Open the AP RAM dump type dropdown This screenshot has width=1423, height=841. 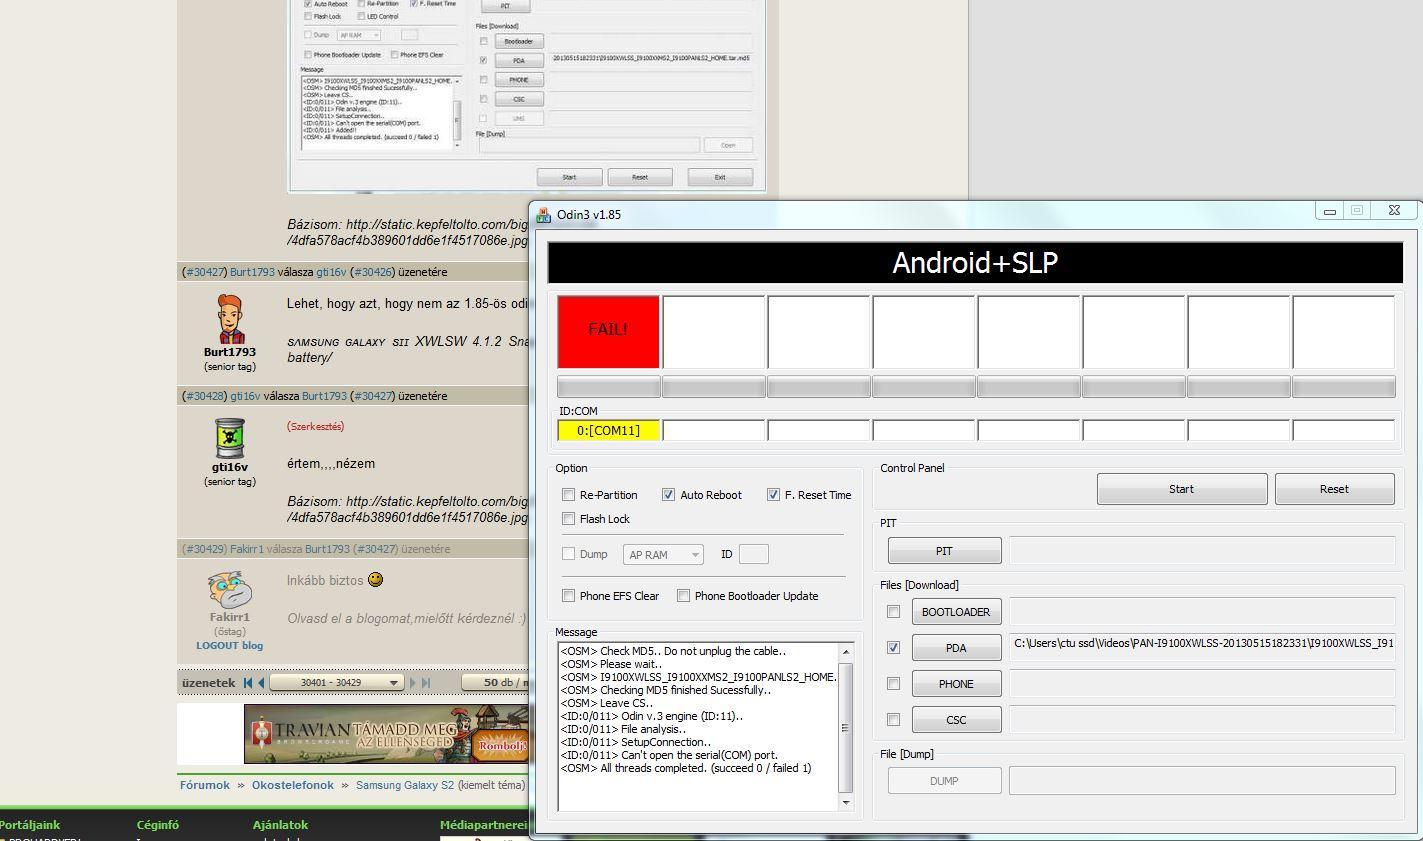663,554
